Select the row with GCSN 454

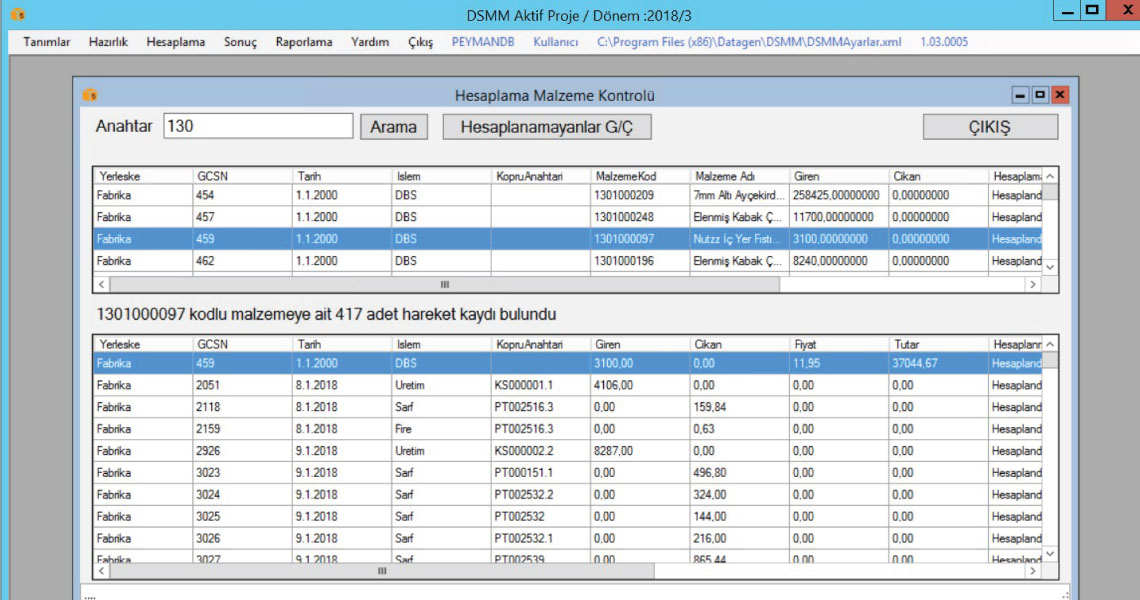pyautogui.click(x=567, y=195)
